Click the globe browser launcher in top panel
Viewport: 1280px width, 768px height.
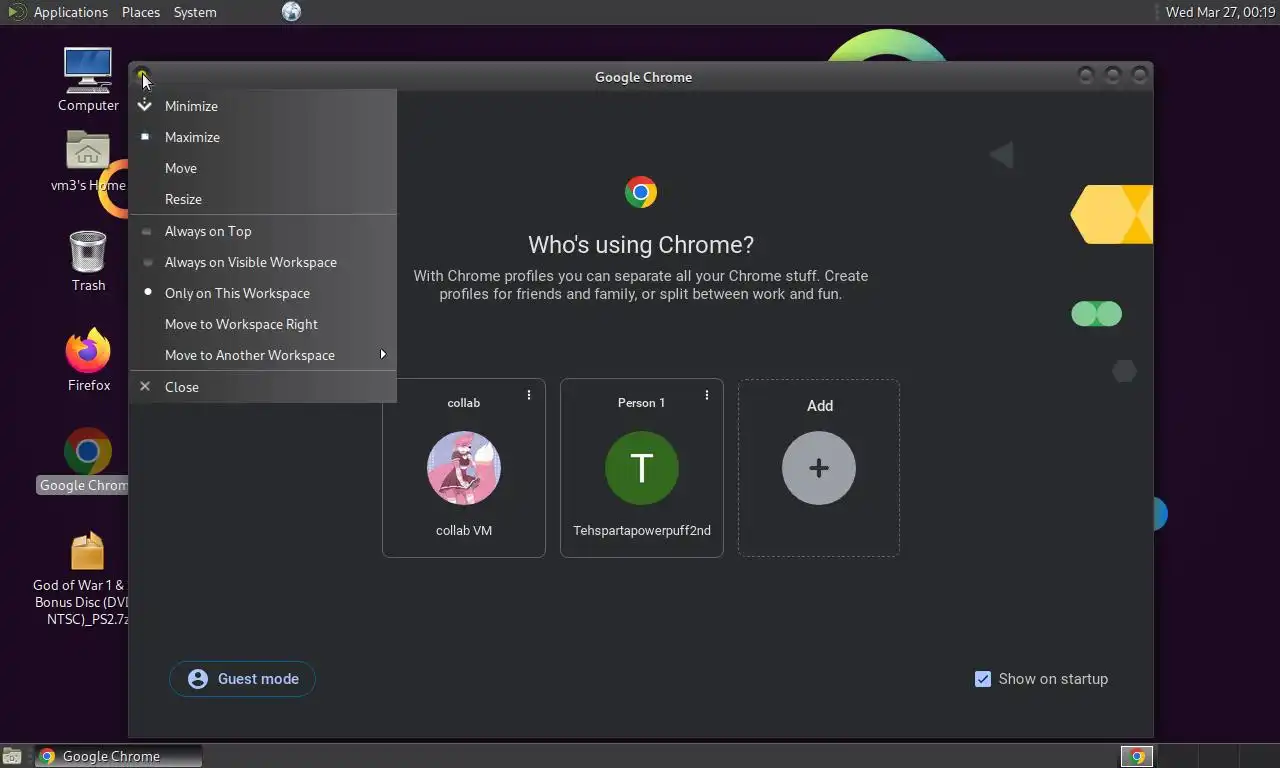click(291, 12)
